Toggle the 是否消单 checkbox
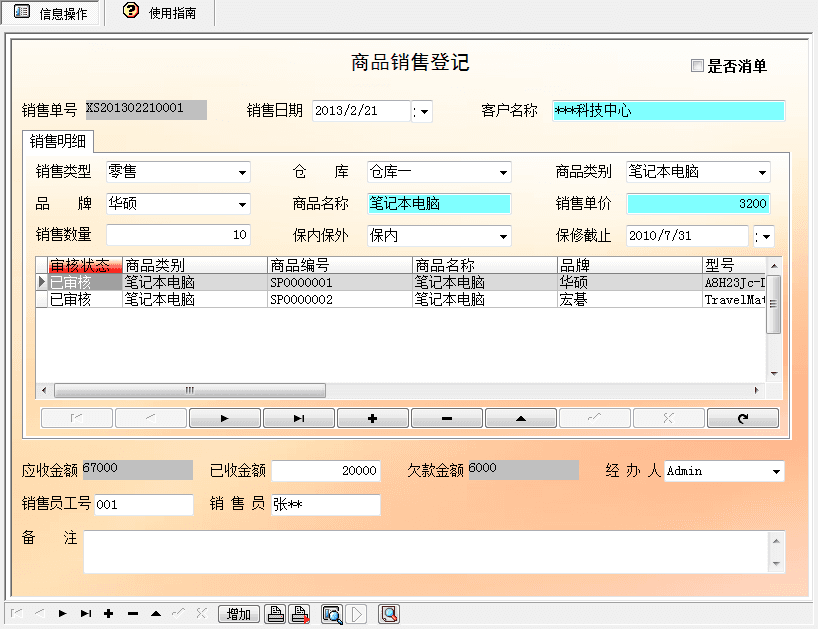The height and width of the screenshot is (629, 818). [698, 66]
